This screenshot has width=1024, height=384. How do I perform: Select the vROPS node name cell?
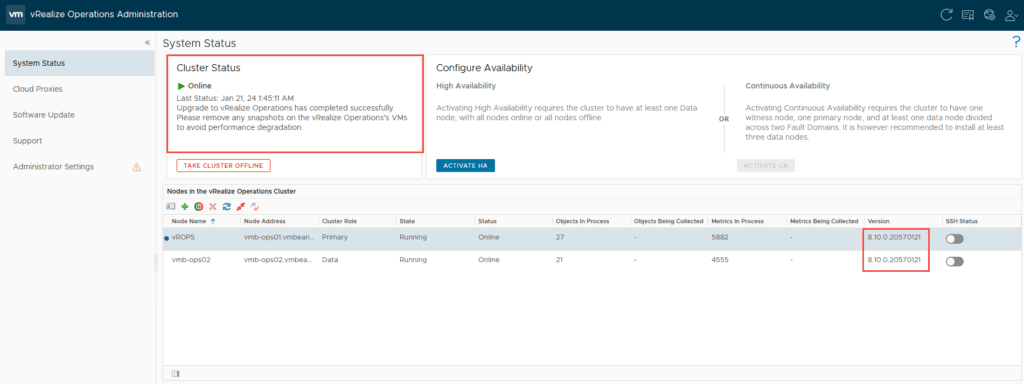184,238
